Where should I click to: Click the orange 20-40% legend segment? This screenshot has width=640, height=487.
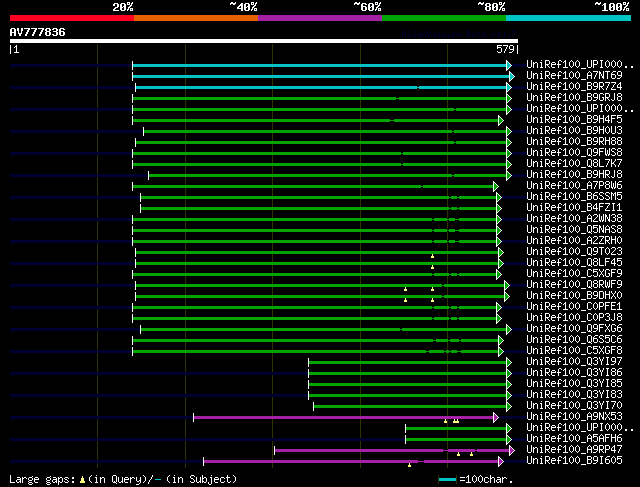click(196, 18)
